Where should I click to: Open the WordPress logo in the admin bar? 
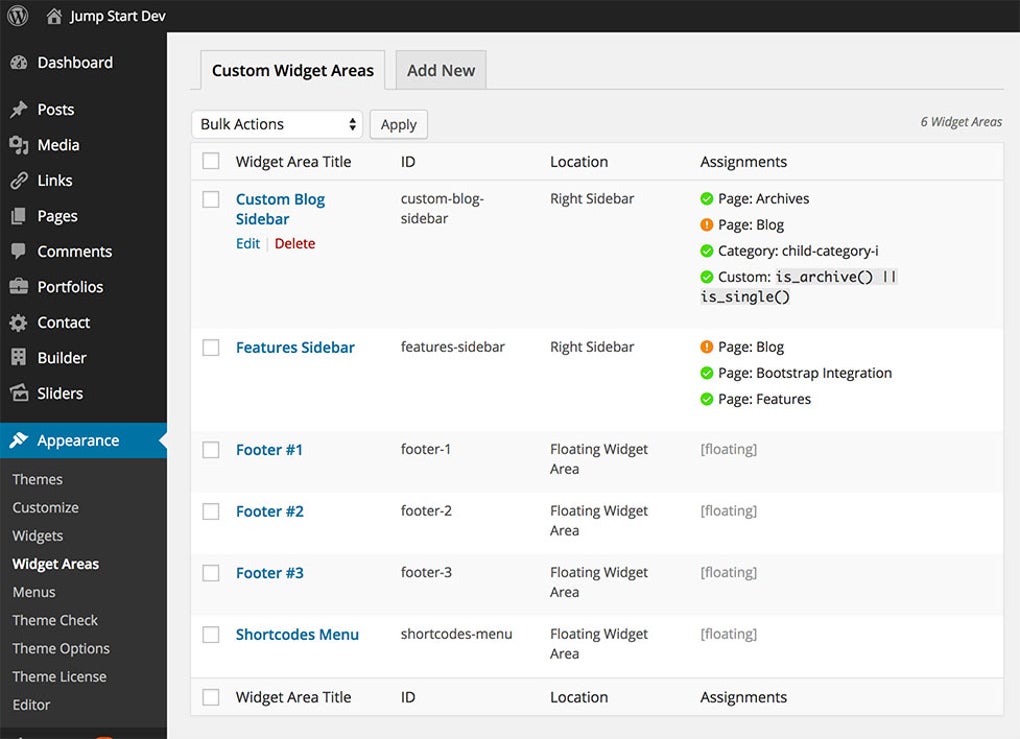[x=16, y=15]
